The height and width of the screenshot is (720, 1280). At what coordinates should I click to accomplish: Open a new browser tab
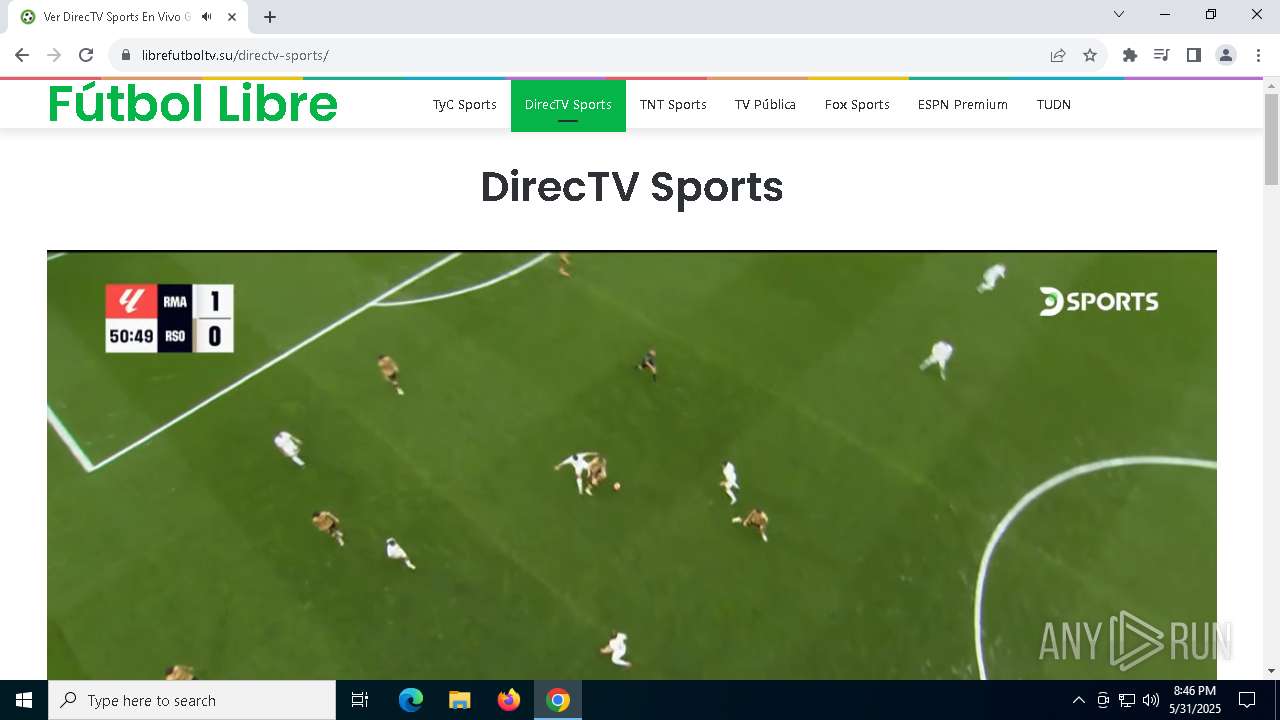(270, 17)
